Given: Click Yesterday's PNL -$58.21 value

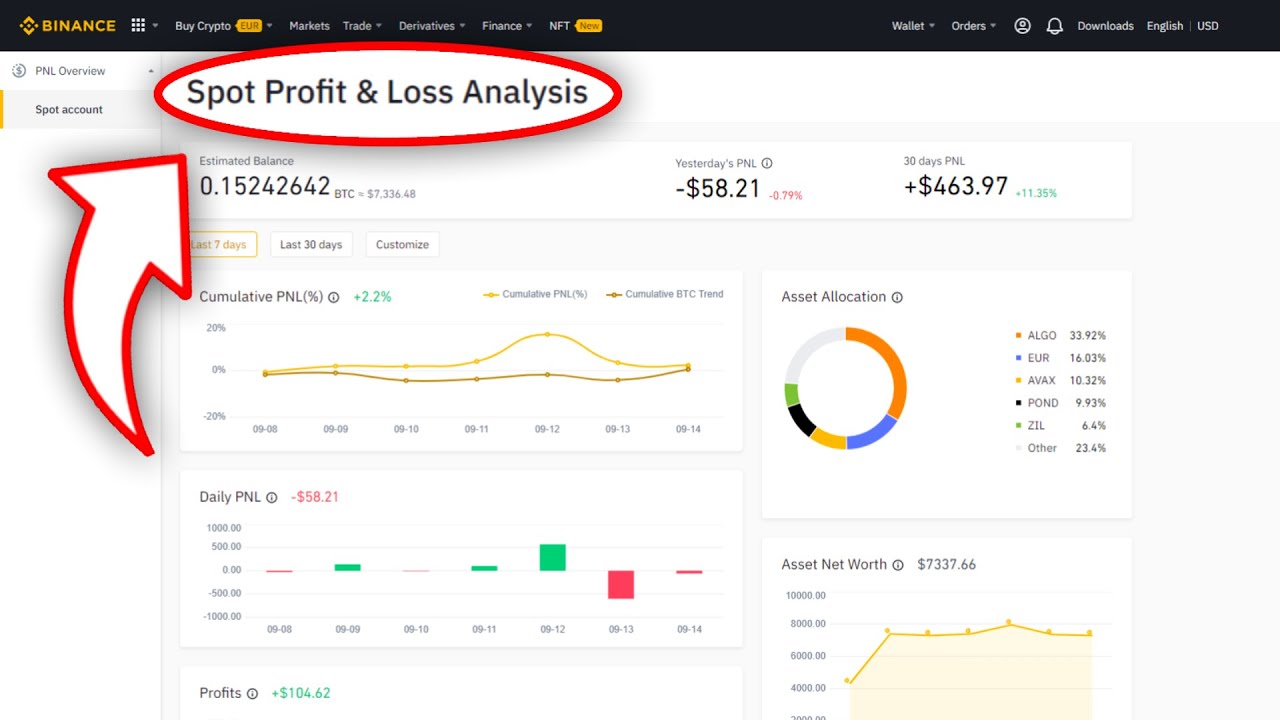Looking at the screenshot, I should coord(718,188).
